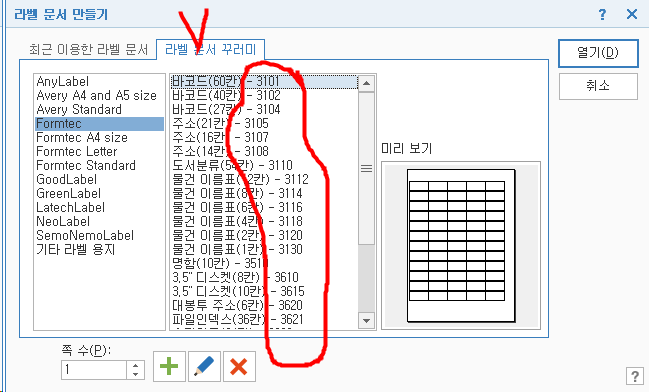Select Avery Standard in the vendor list
Screen dimensions: 649x392
point(99,110)
